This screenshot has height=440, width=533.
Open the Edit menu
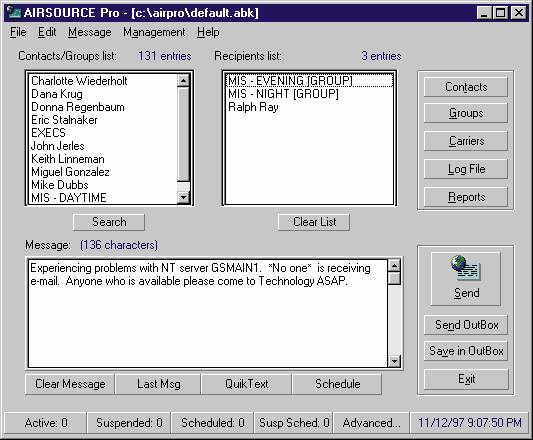[x=47, y=32]
